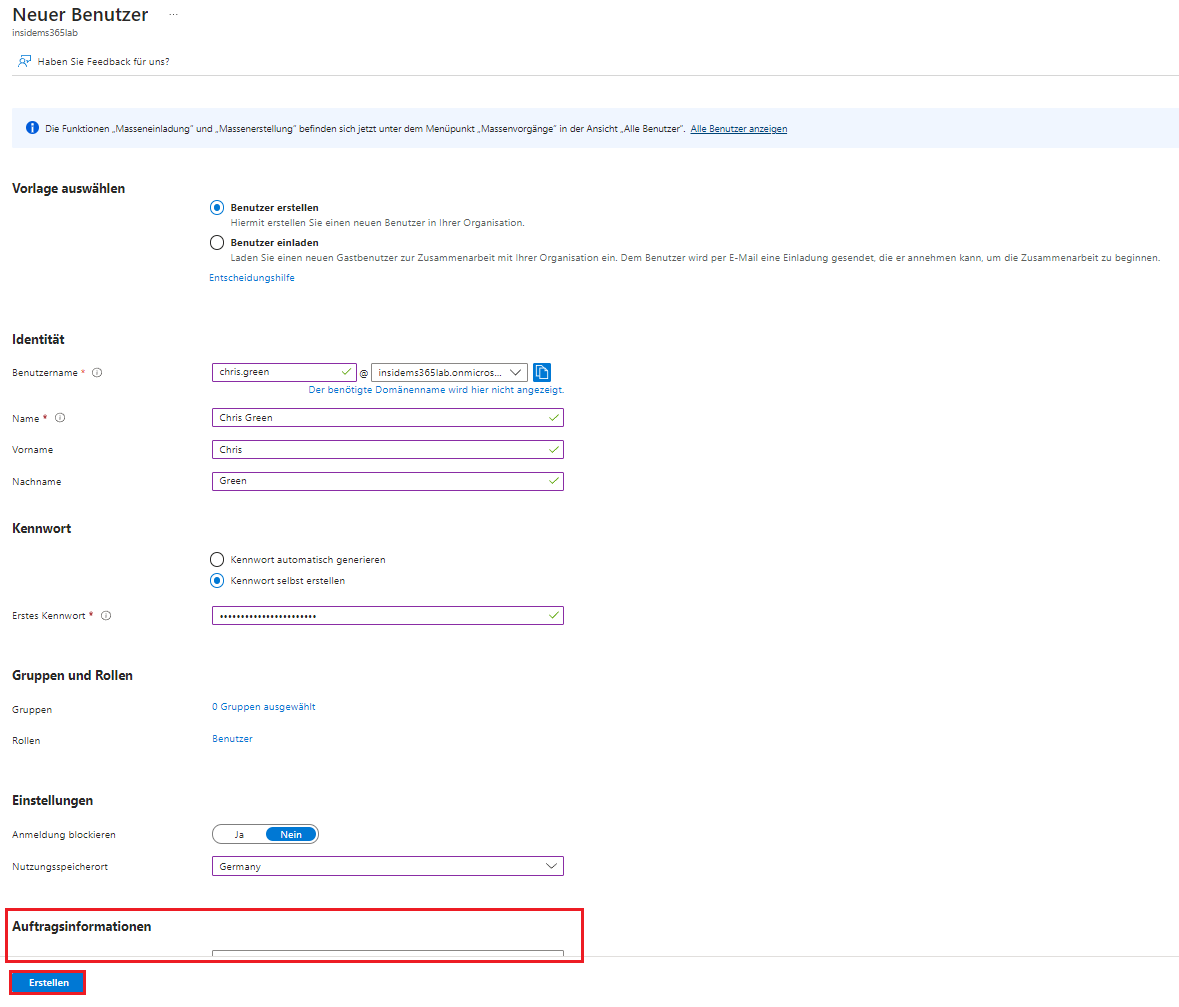Viewport: 1179px width, 1007px height.
Task: Choose Kennwort automatisch generieren option
Action: coord(217,560)
